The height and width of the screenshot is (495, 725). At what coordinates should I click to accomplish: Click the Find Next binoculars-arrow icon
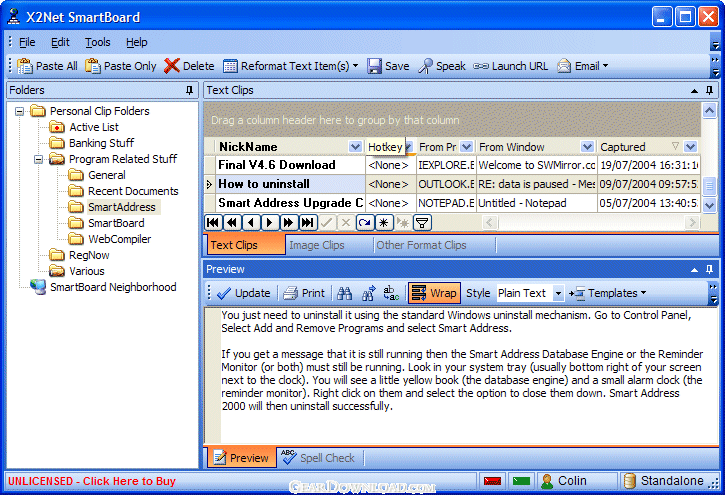click(x=369, y=293)
